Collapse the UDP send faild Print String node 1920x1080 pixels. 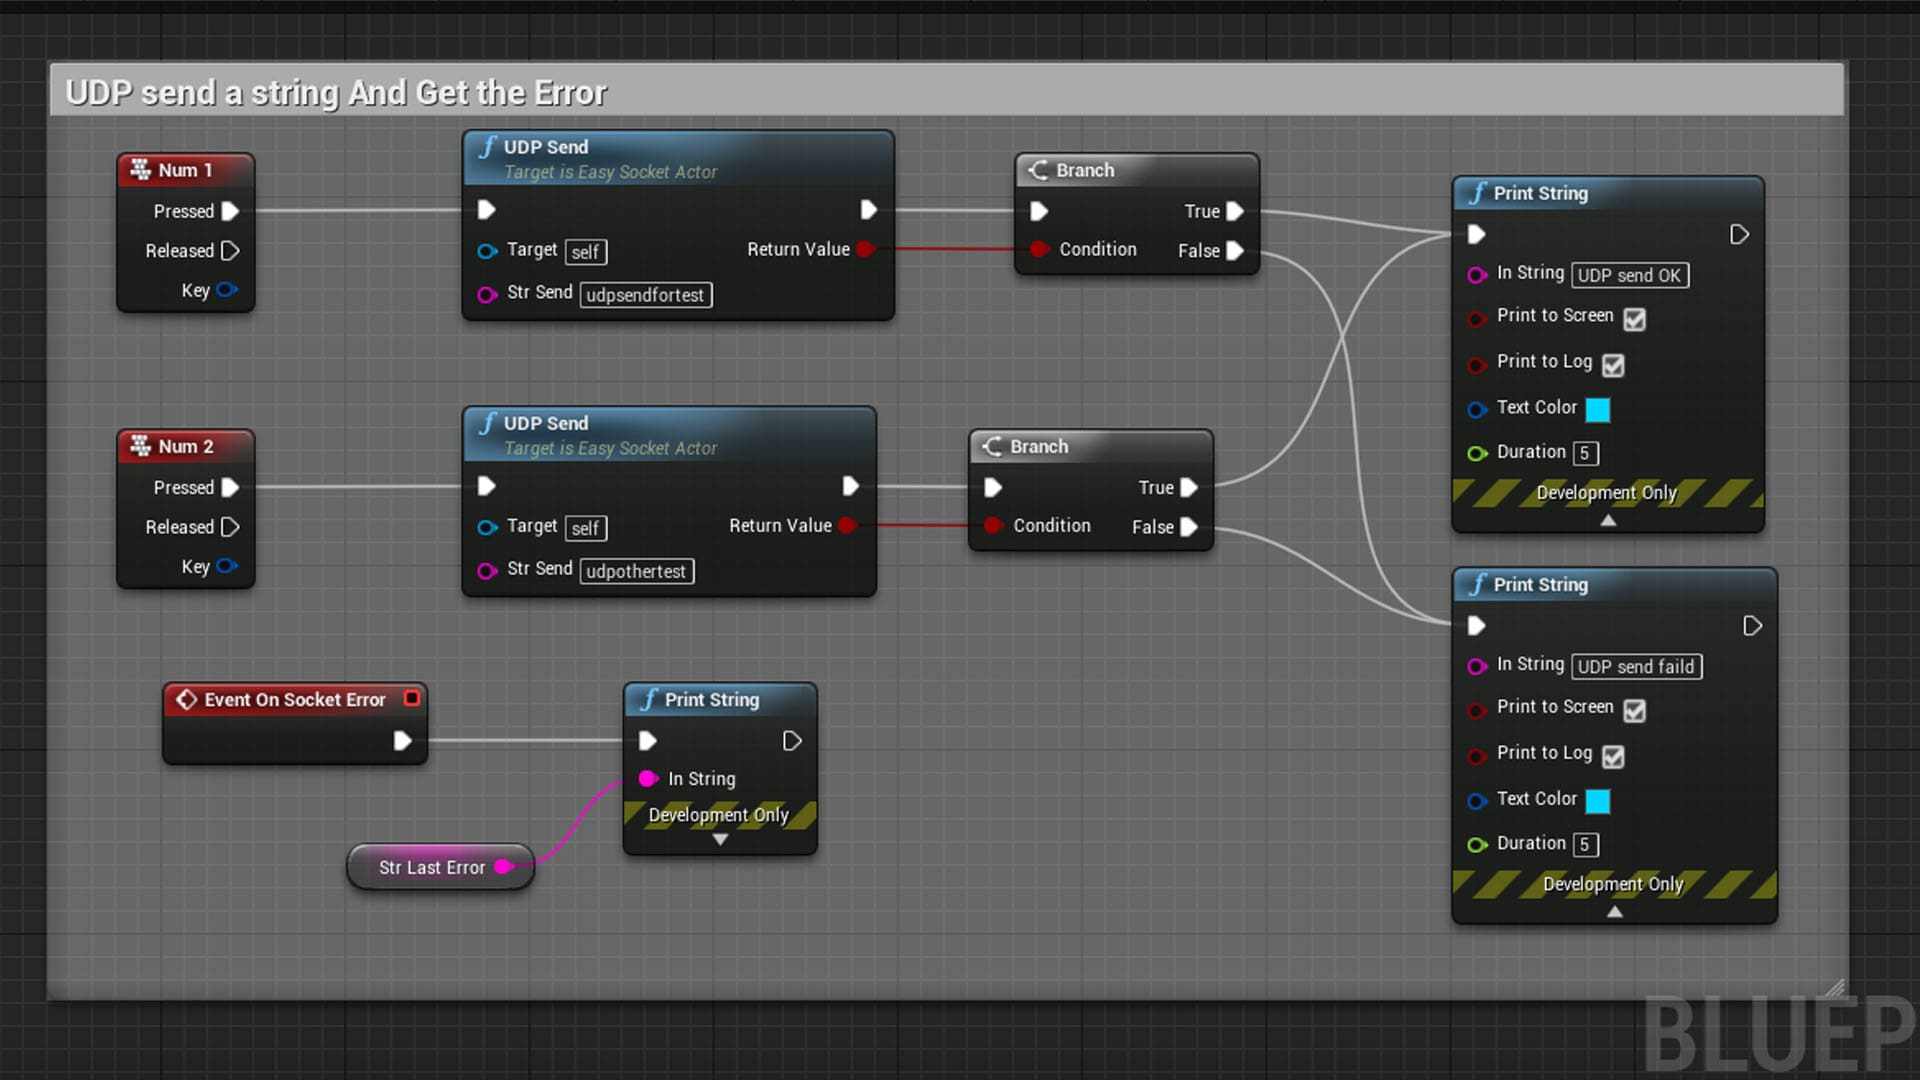point(1614,911)
